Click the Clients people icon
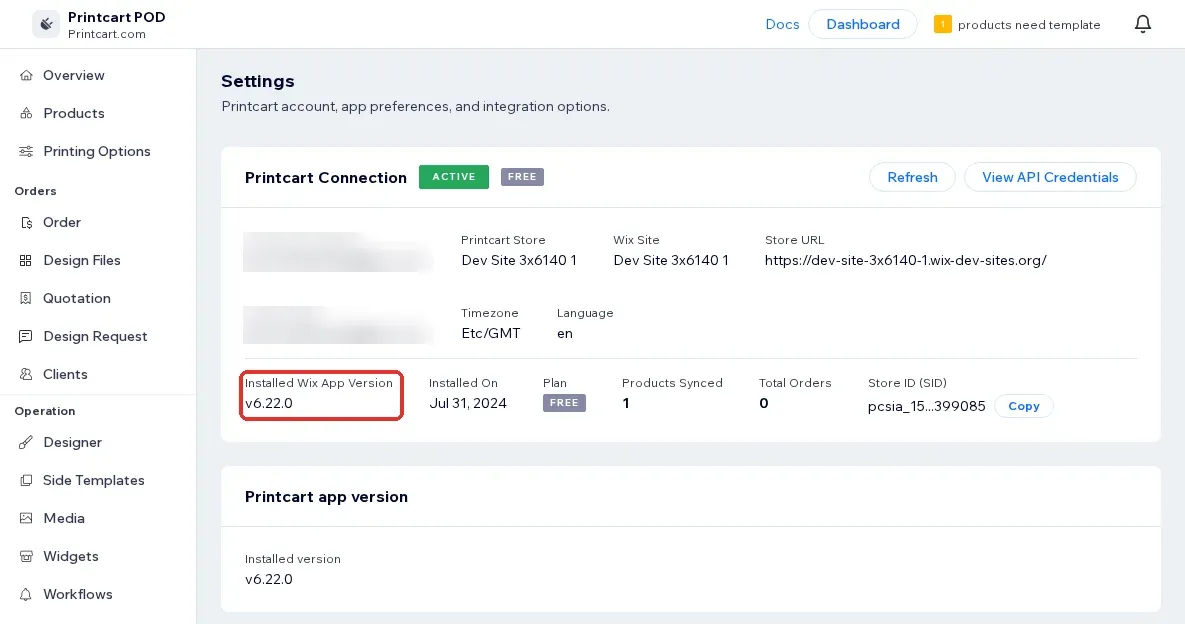The width and height of the screenshot is (1185, 624). [26, 374]
